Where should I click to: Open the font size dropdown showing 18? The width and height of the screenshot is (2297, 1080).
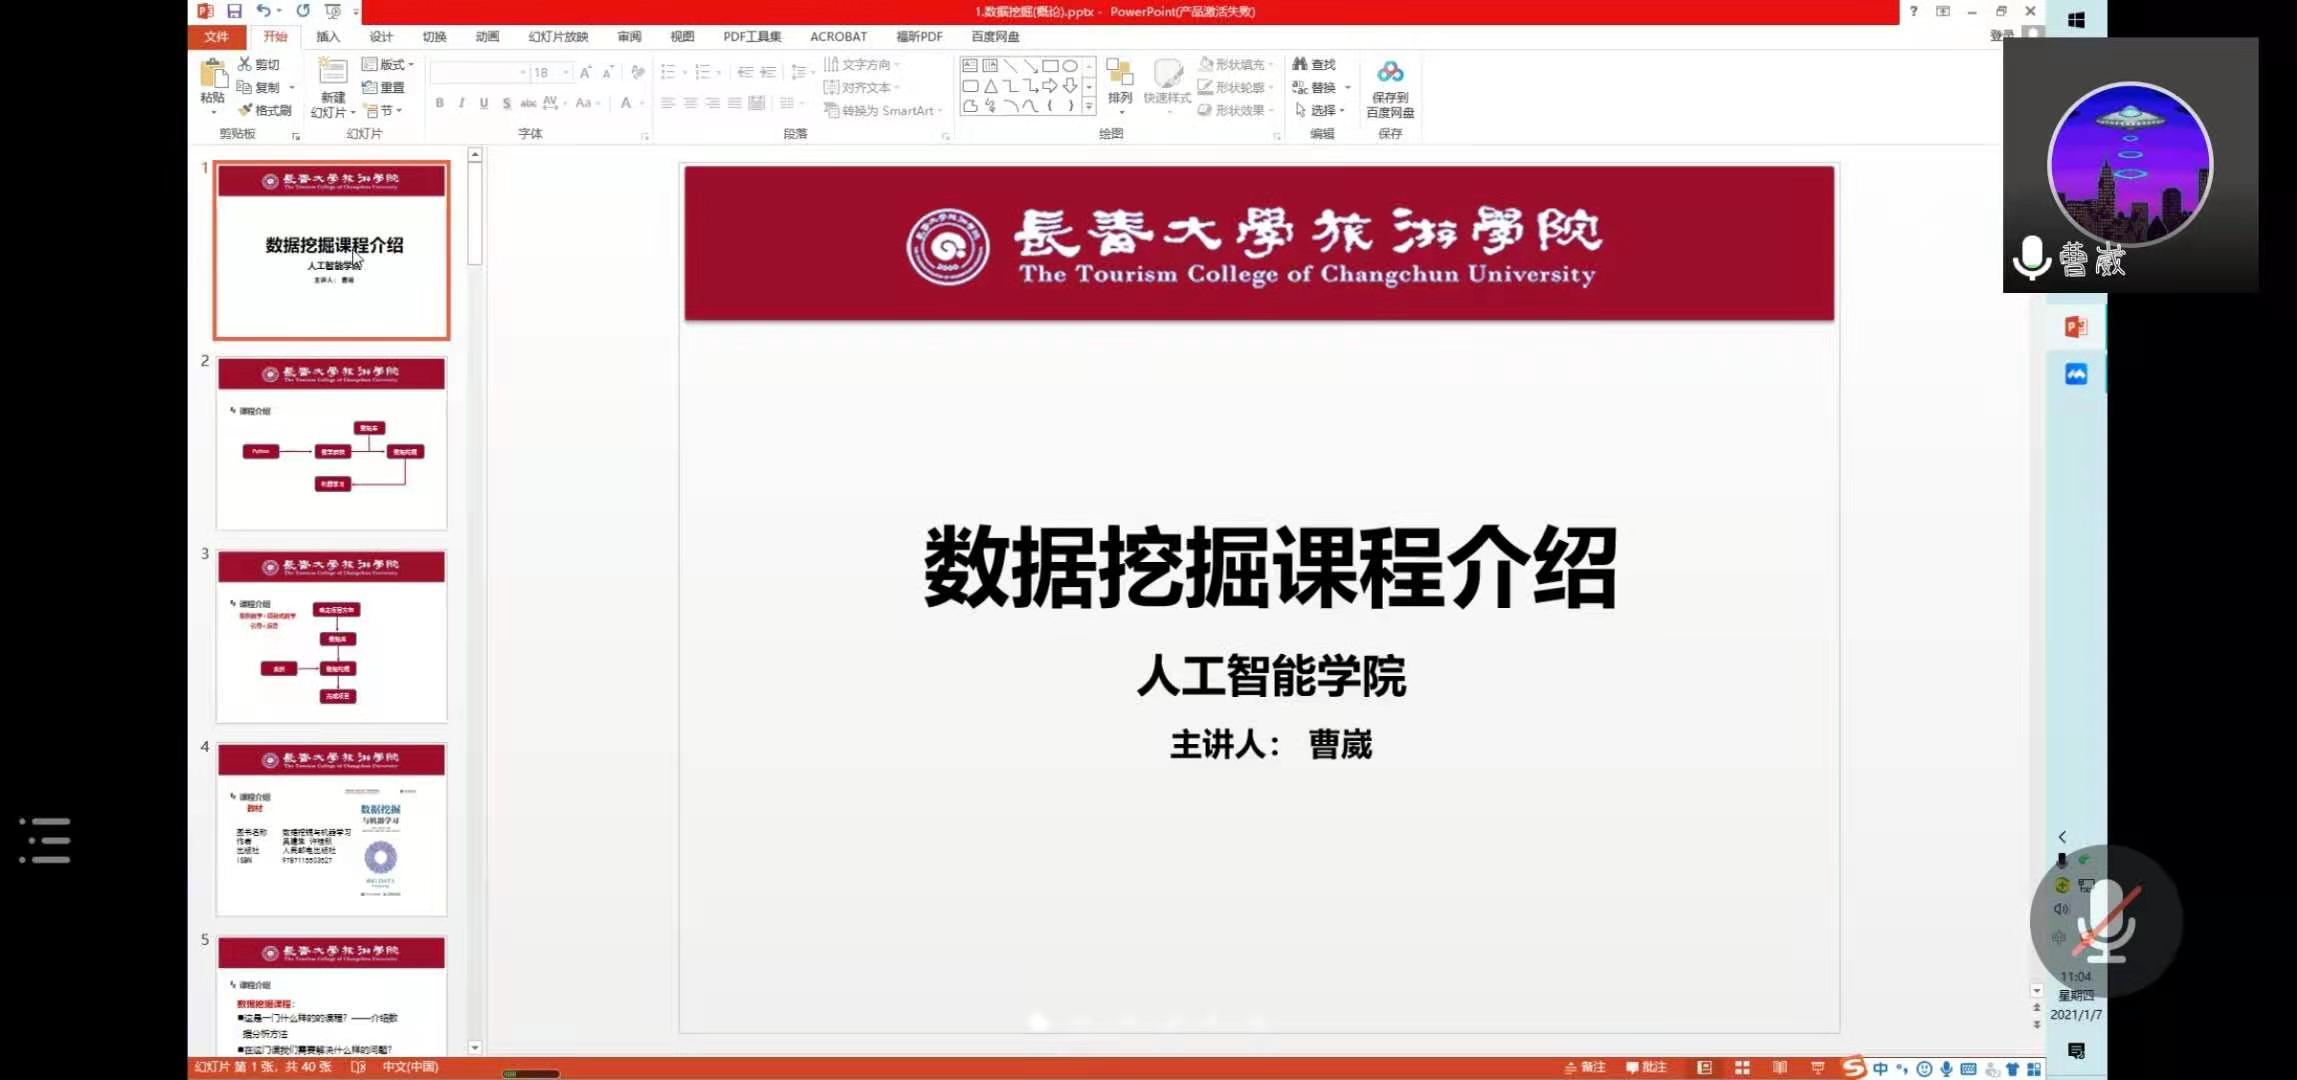[566, 72]
